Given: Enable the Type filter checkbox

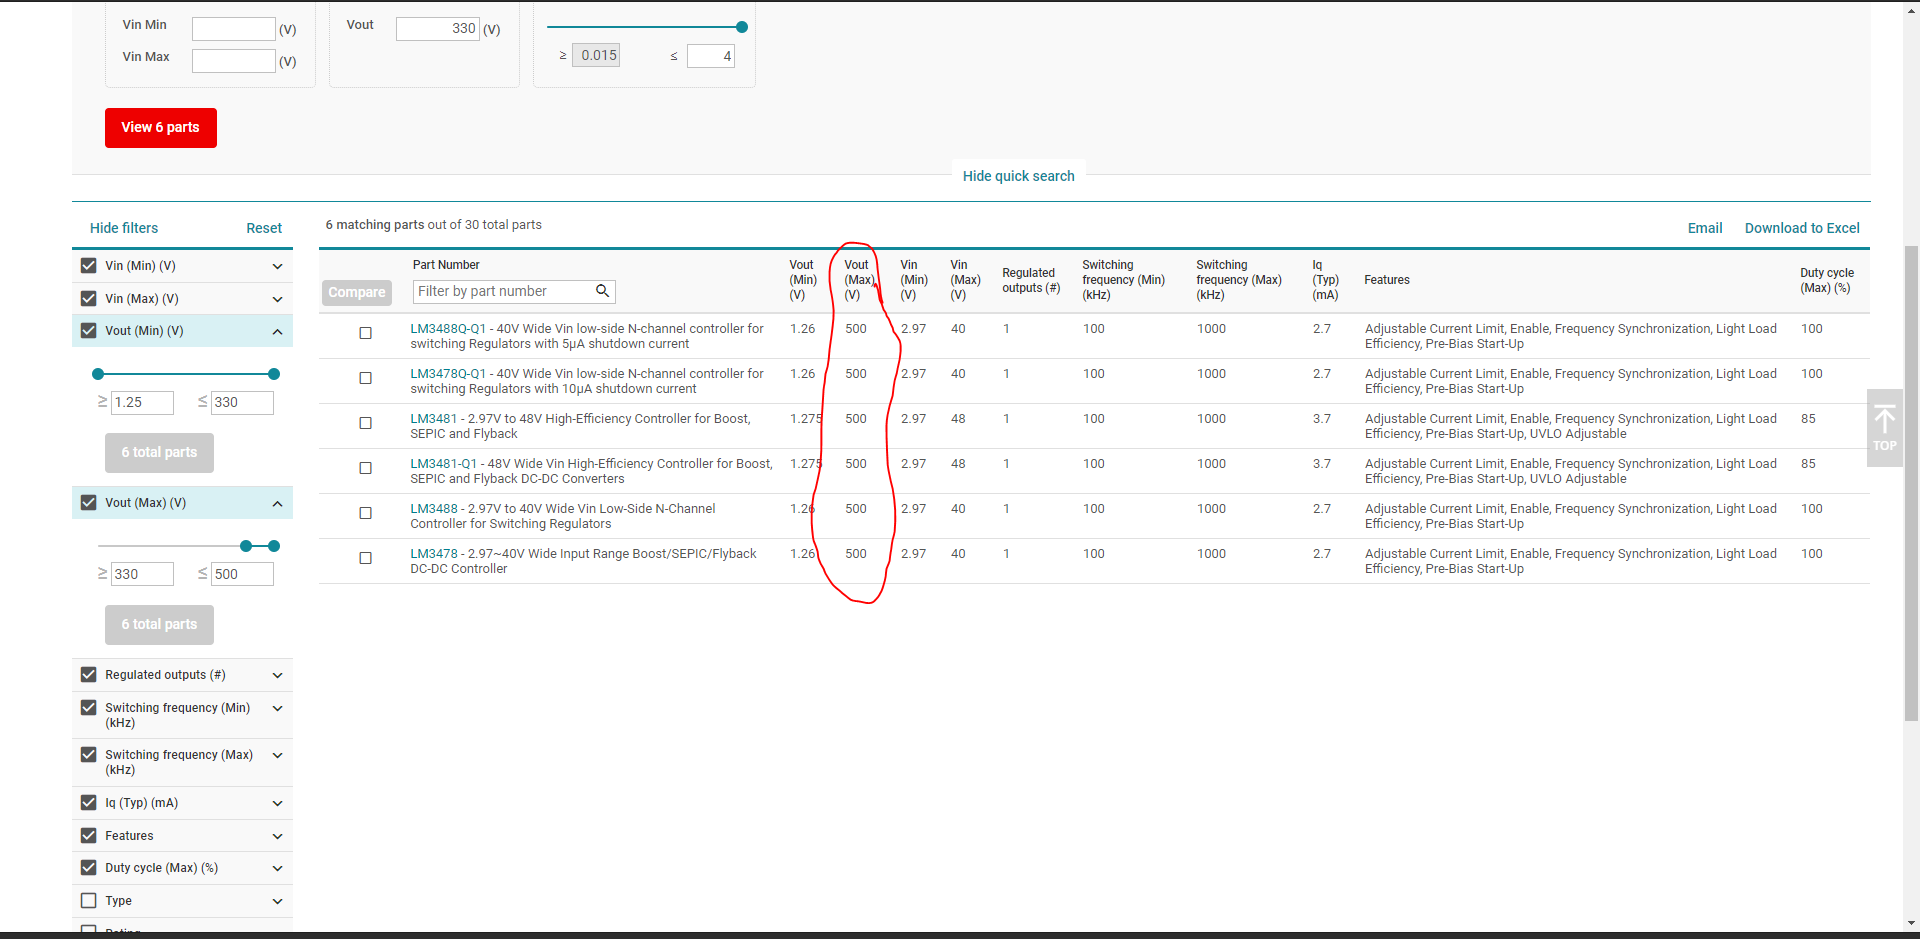Looking at the screenshot, I should [88, 900].
